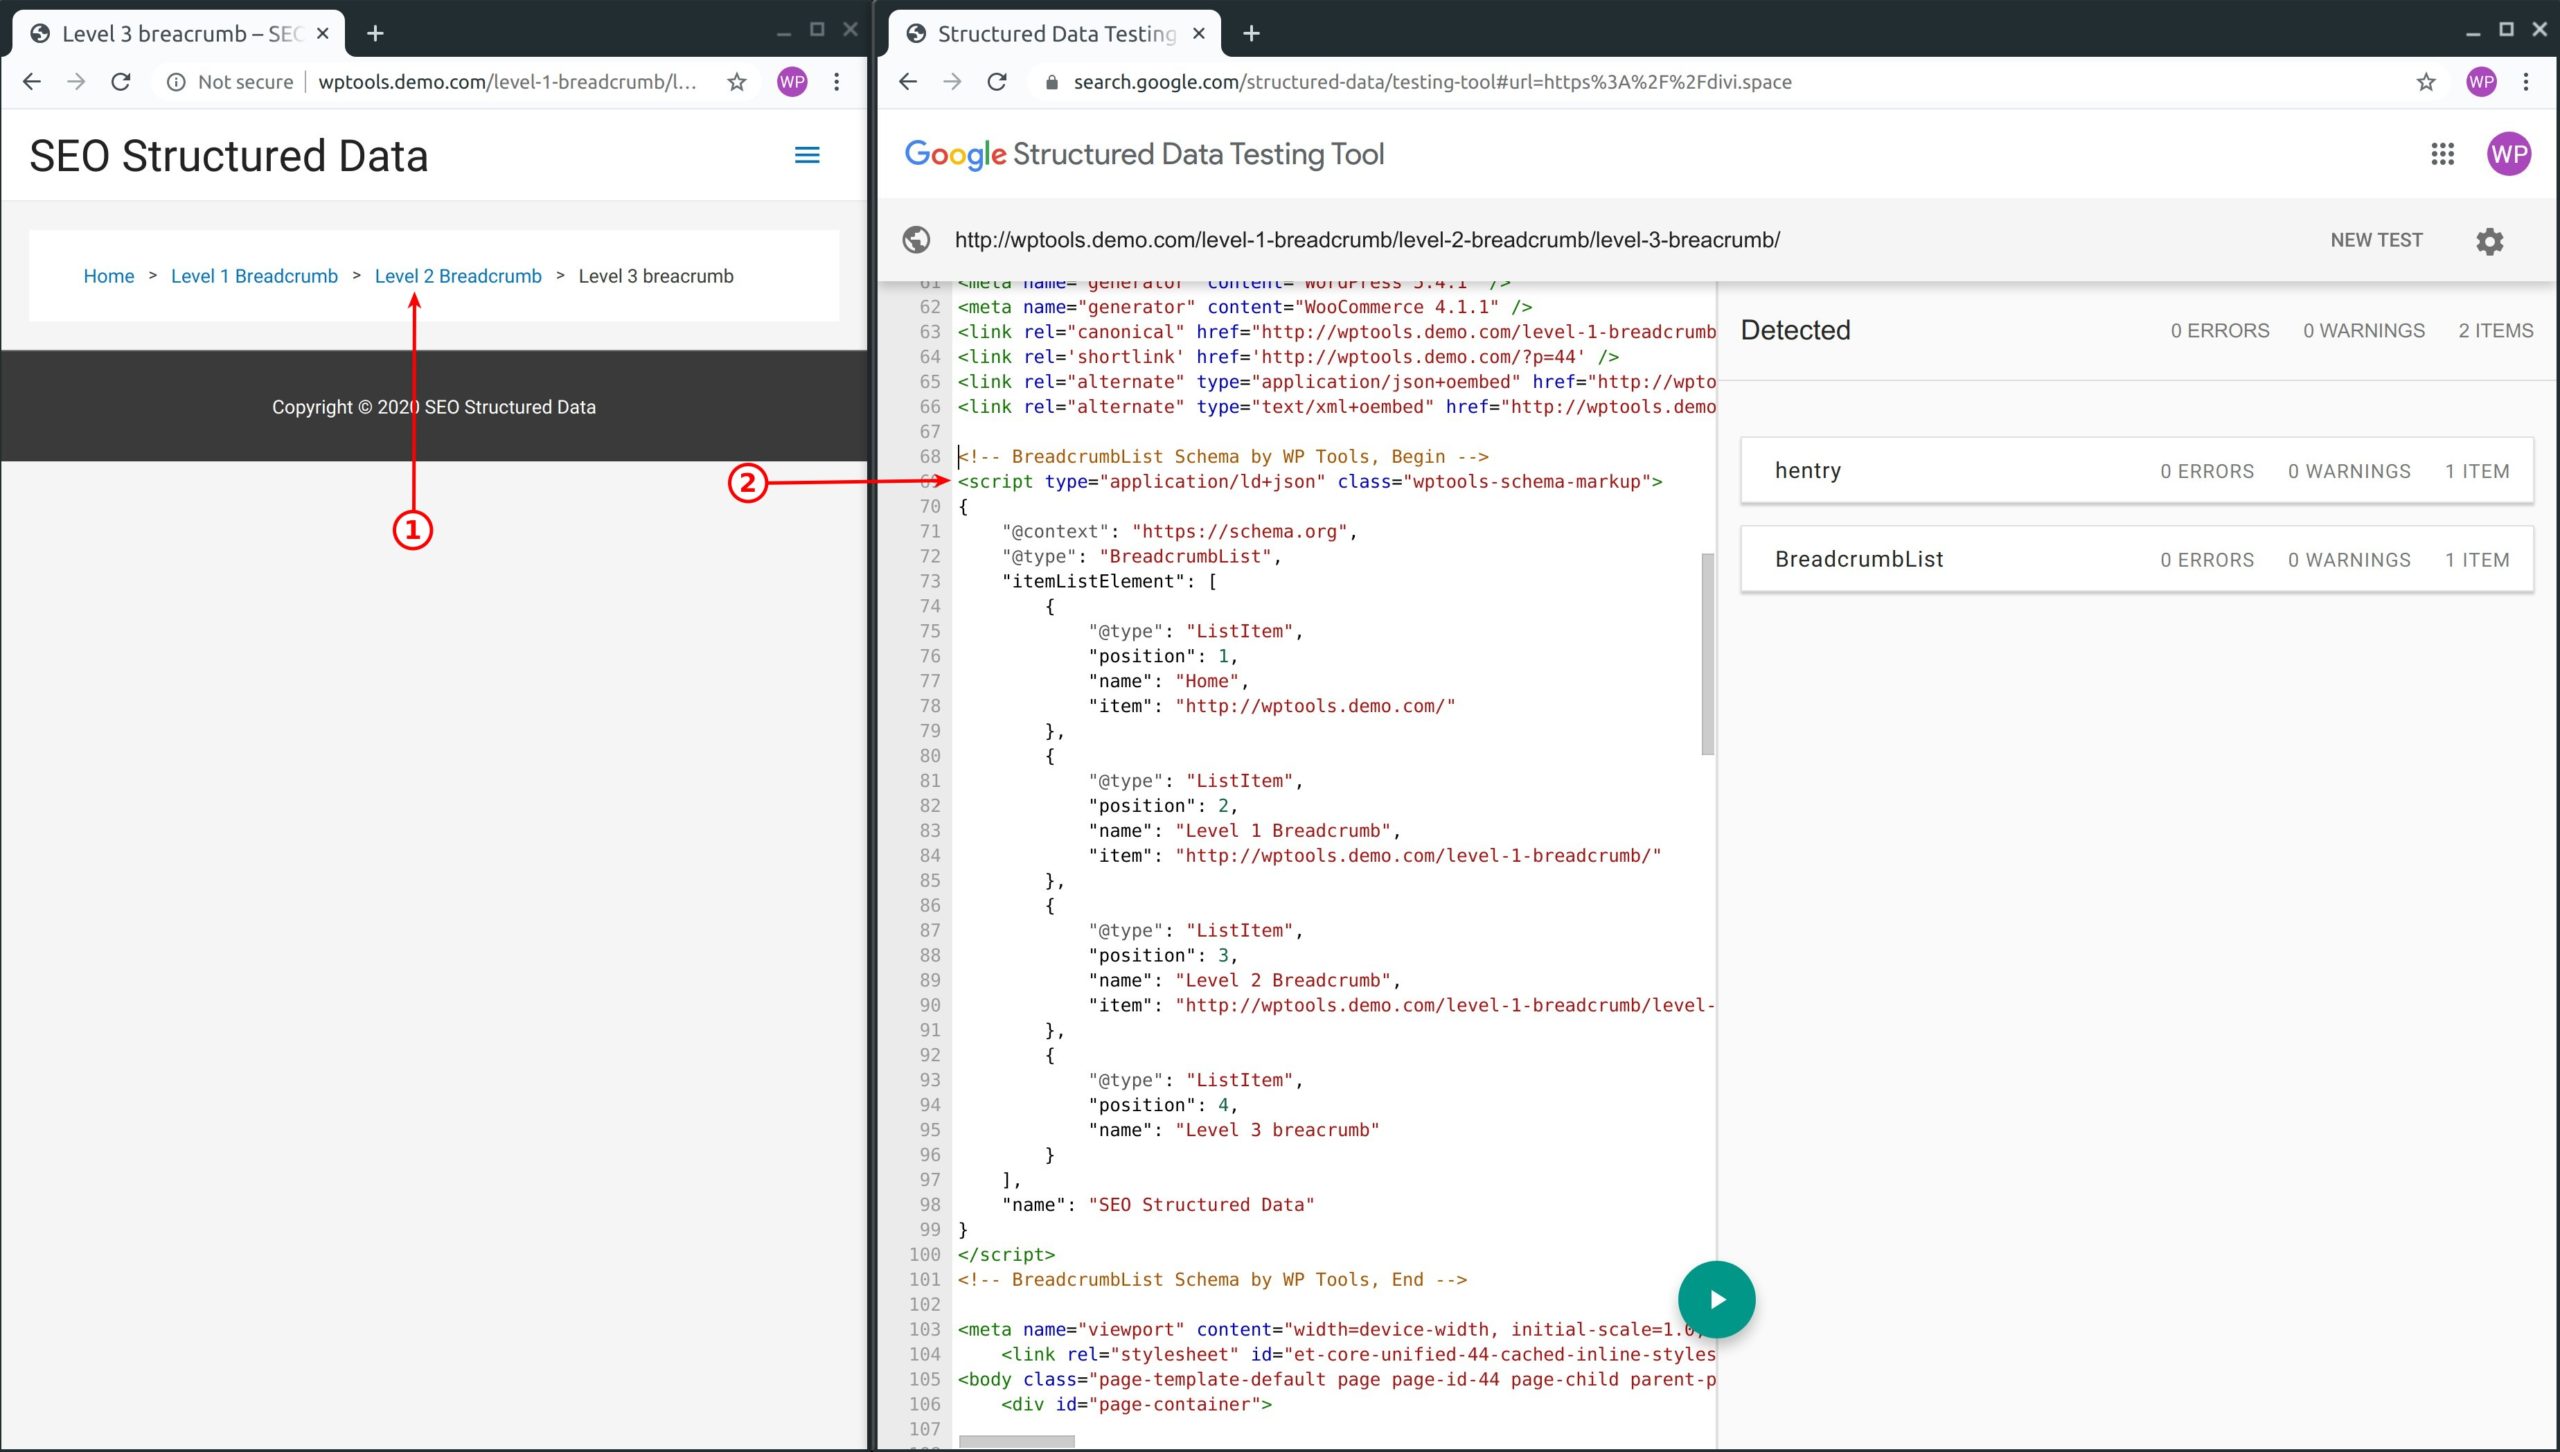Open Level 1 Breadcrumb link
The width and height of the screenshot is (2560, 1452).
coord(254,276)
